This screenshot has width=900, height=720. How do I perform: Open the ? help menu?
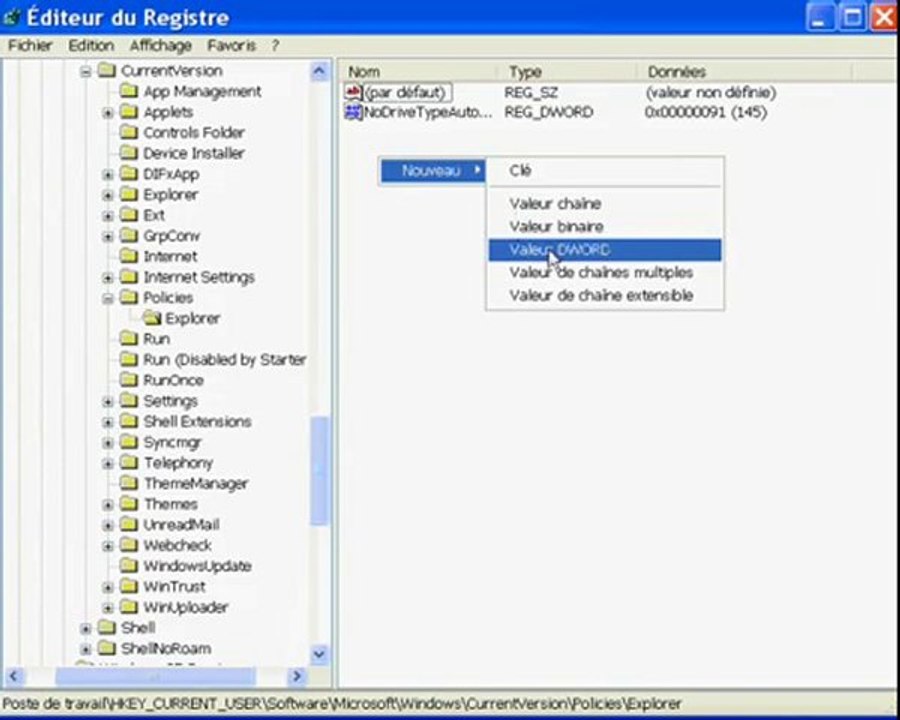[275, 45]
